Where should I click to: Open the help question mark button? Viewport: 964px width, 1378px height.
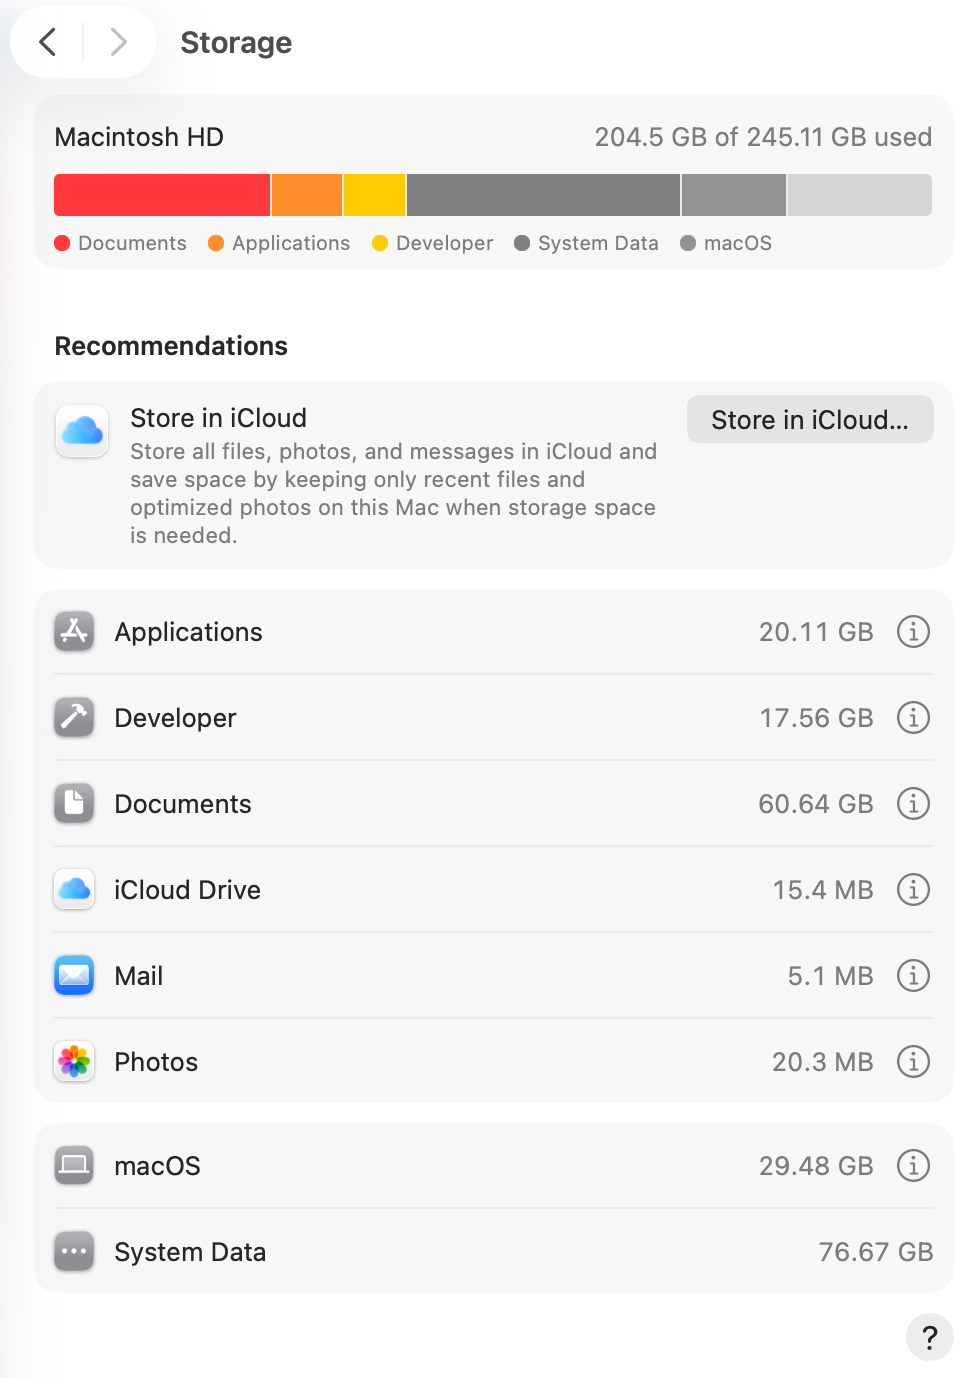[x=929, y=1337]
